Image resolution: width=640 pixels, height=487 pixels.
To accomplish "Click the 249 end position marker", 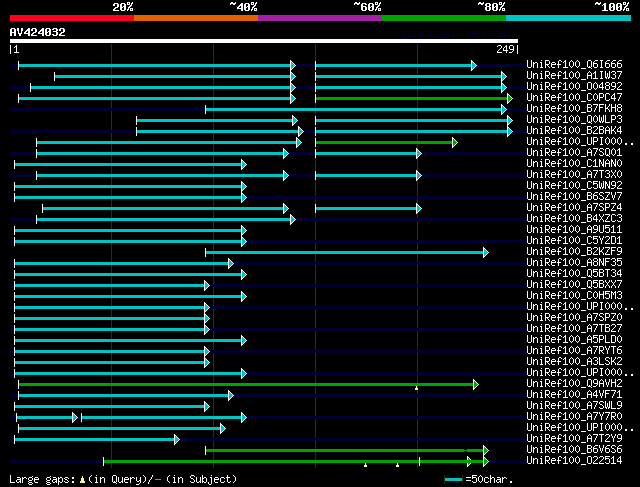I will pyautogui.click(x=505, y=49).
